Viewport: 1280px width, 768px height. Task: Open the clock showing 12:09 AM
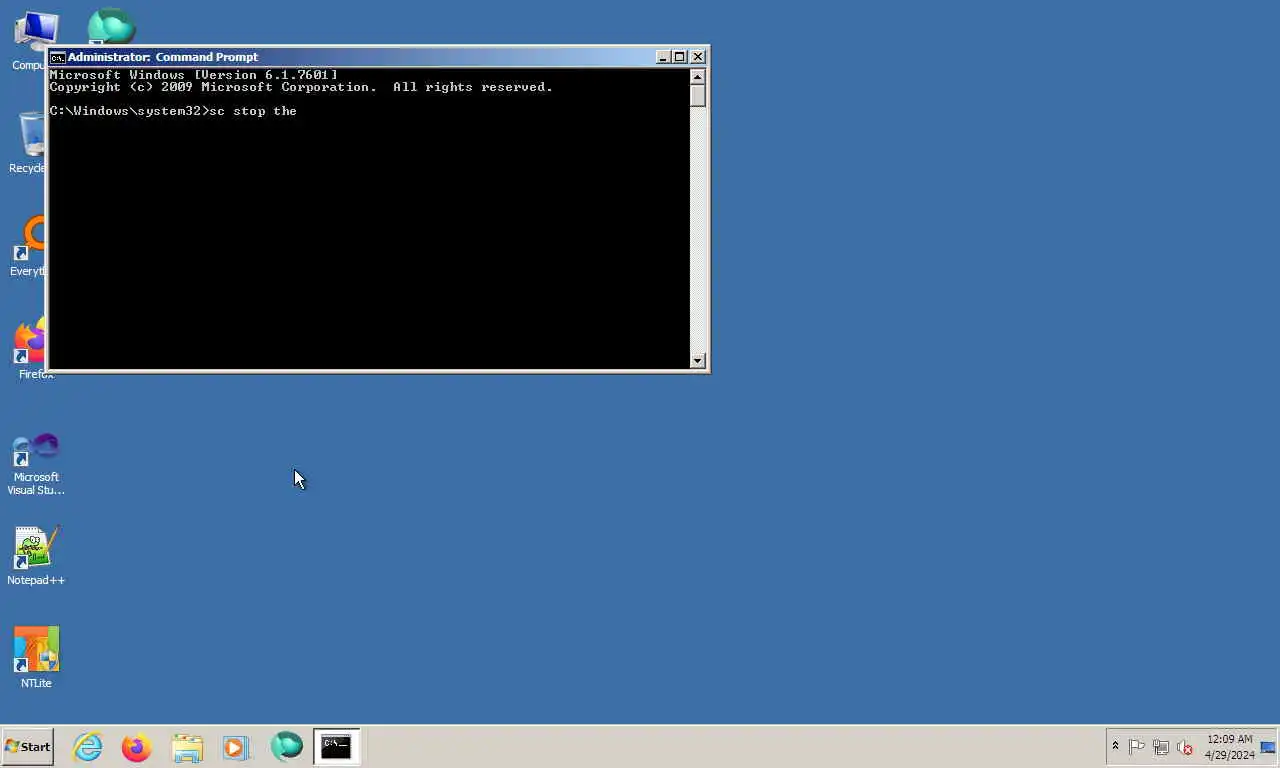point(1229,747)
